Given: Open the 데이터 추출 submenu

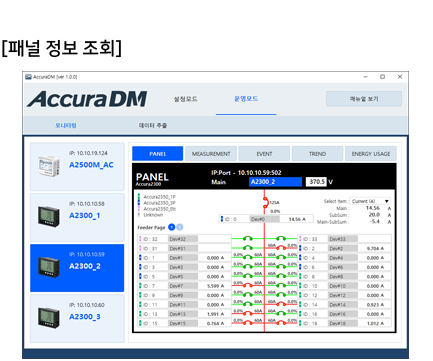Looking at the screenshot, I should 153,126.
